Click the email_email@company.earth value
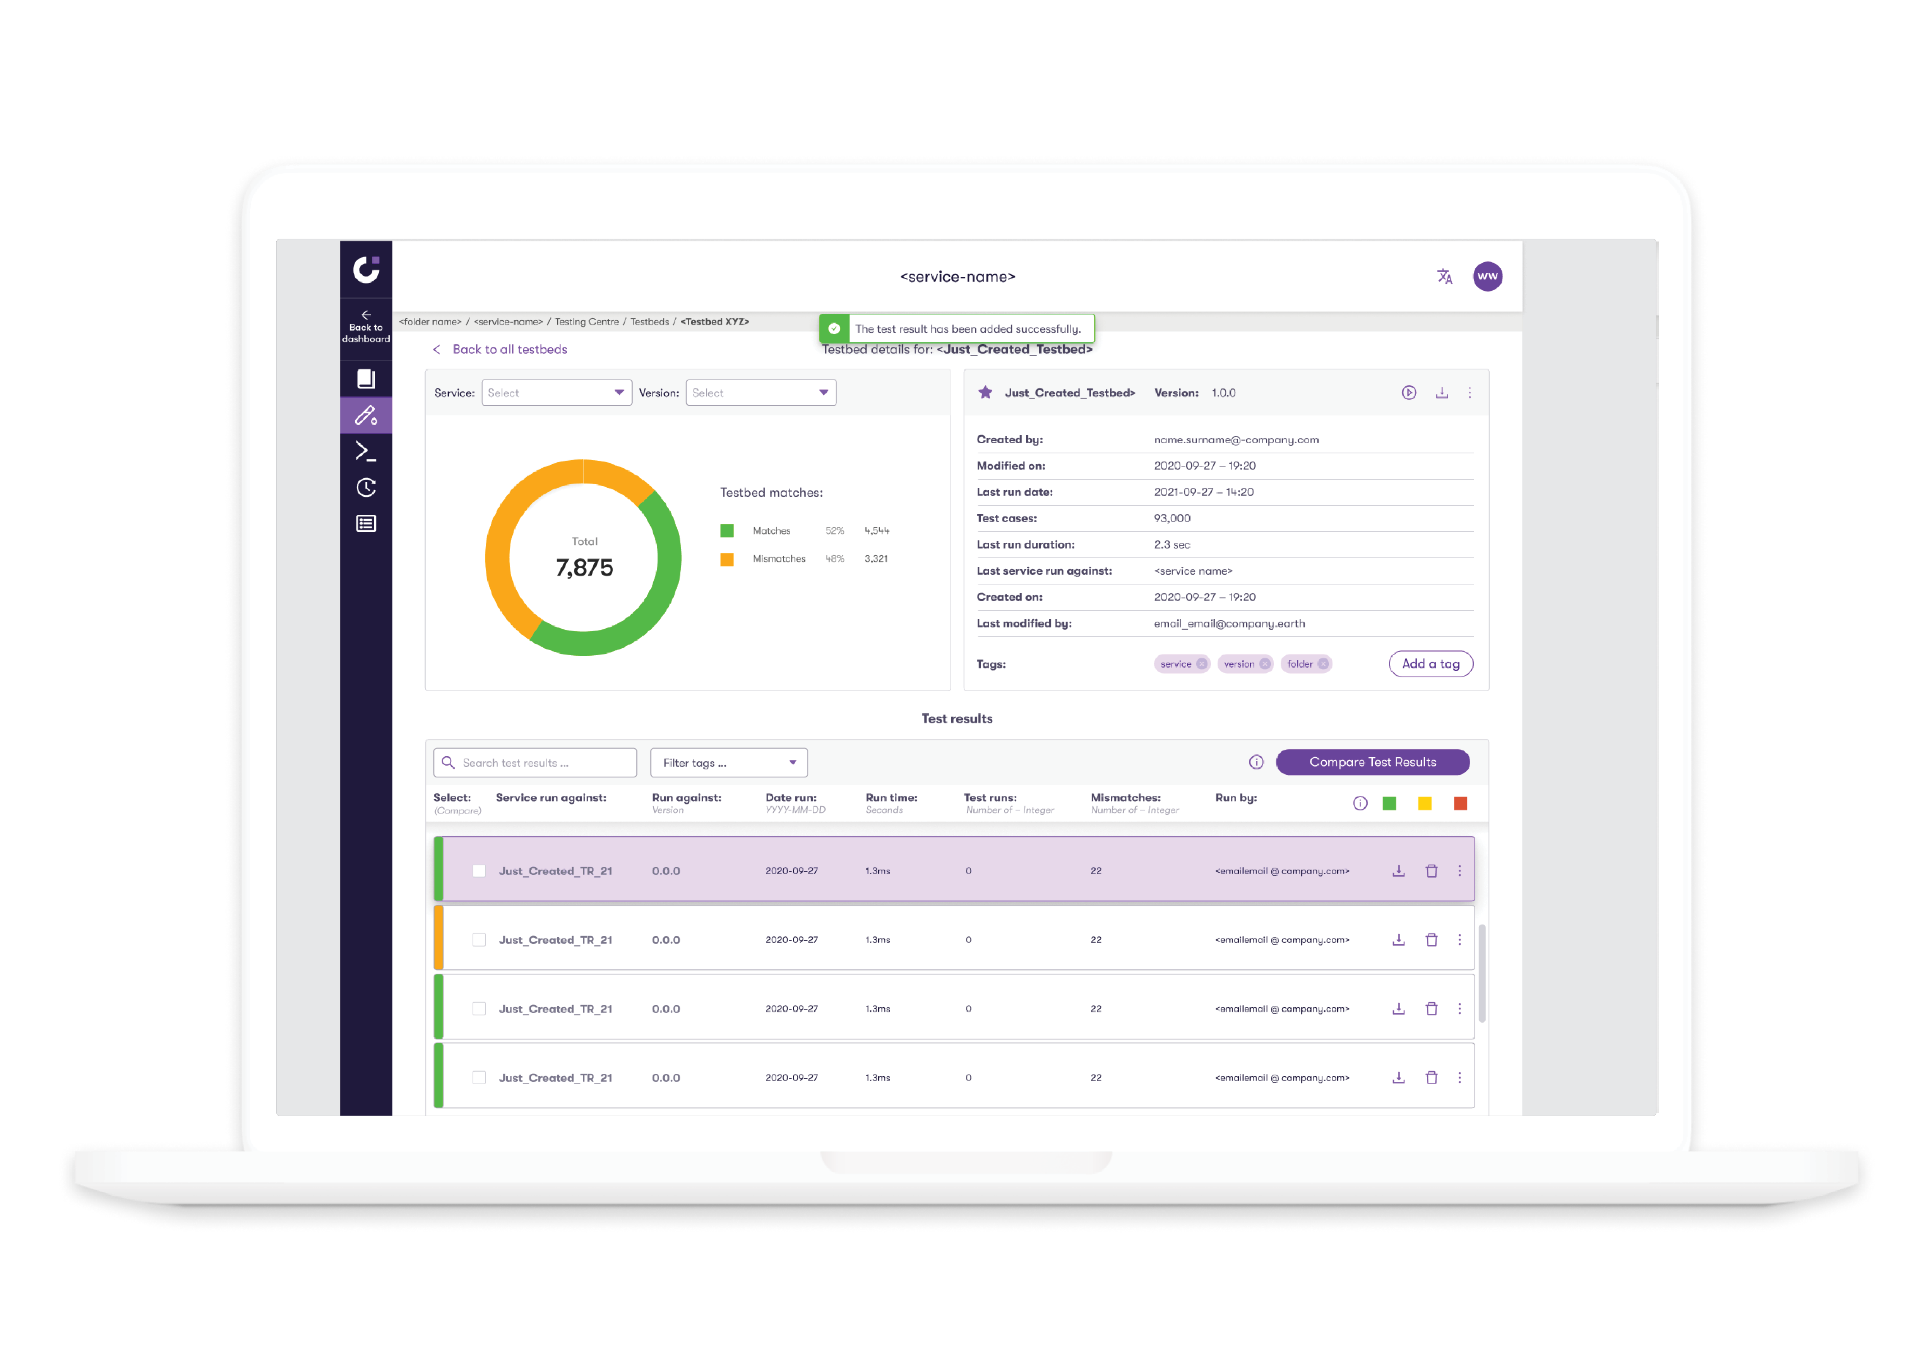The image size is (1920, 1357). point(1230,624)
